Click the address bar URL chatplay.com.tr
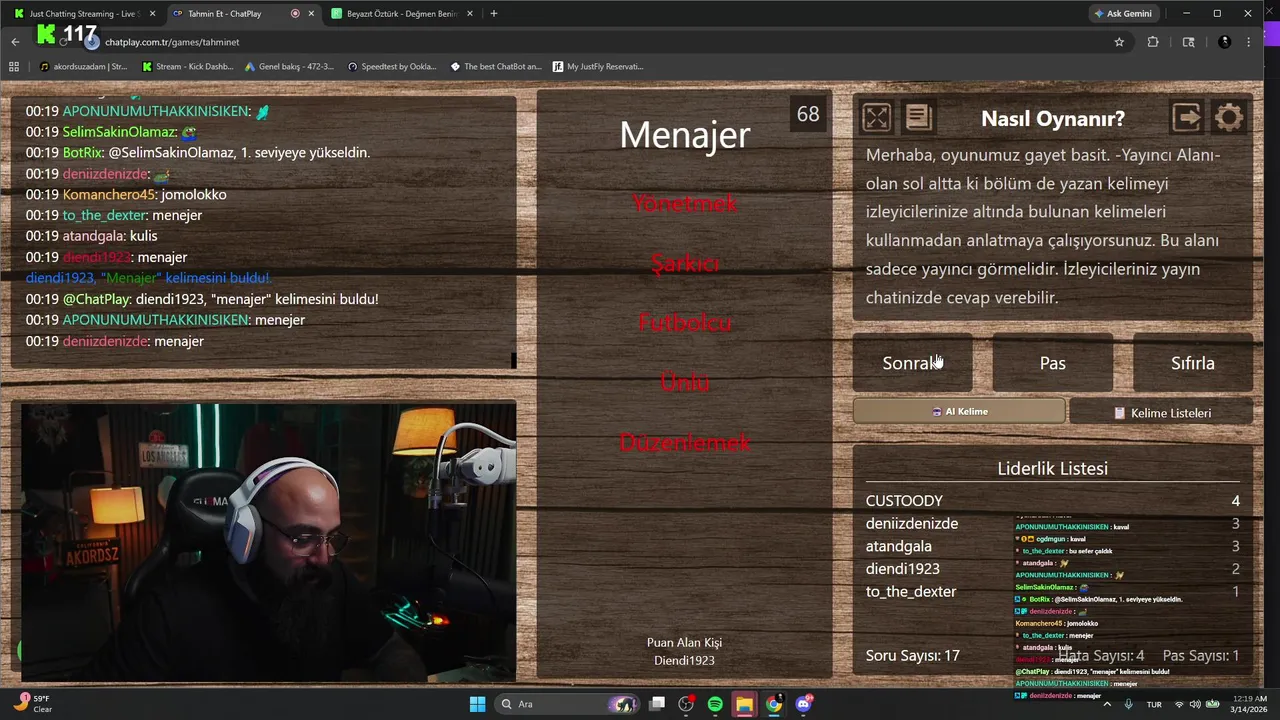Image resolution: width=1280 pixels, height=720 pixels. tap(172, 42)
